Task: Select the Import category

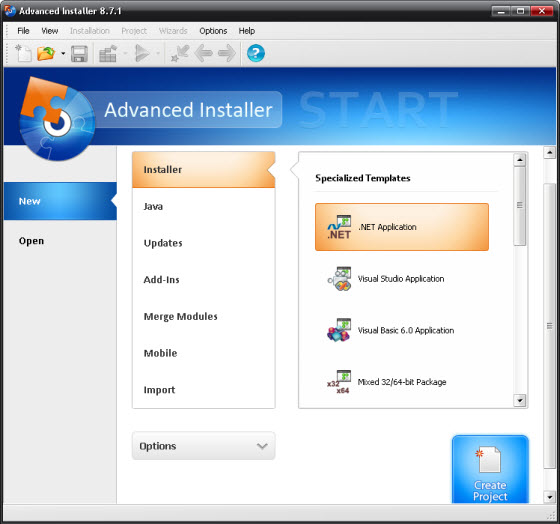Action: click(204, 390)
